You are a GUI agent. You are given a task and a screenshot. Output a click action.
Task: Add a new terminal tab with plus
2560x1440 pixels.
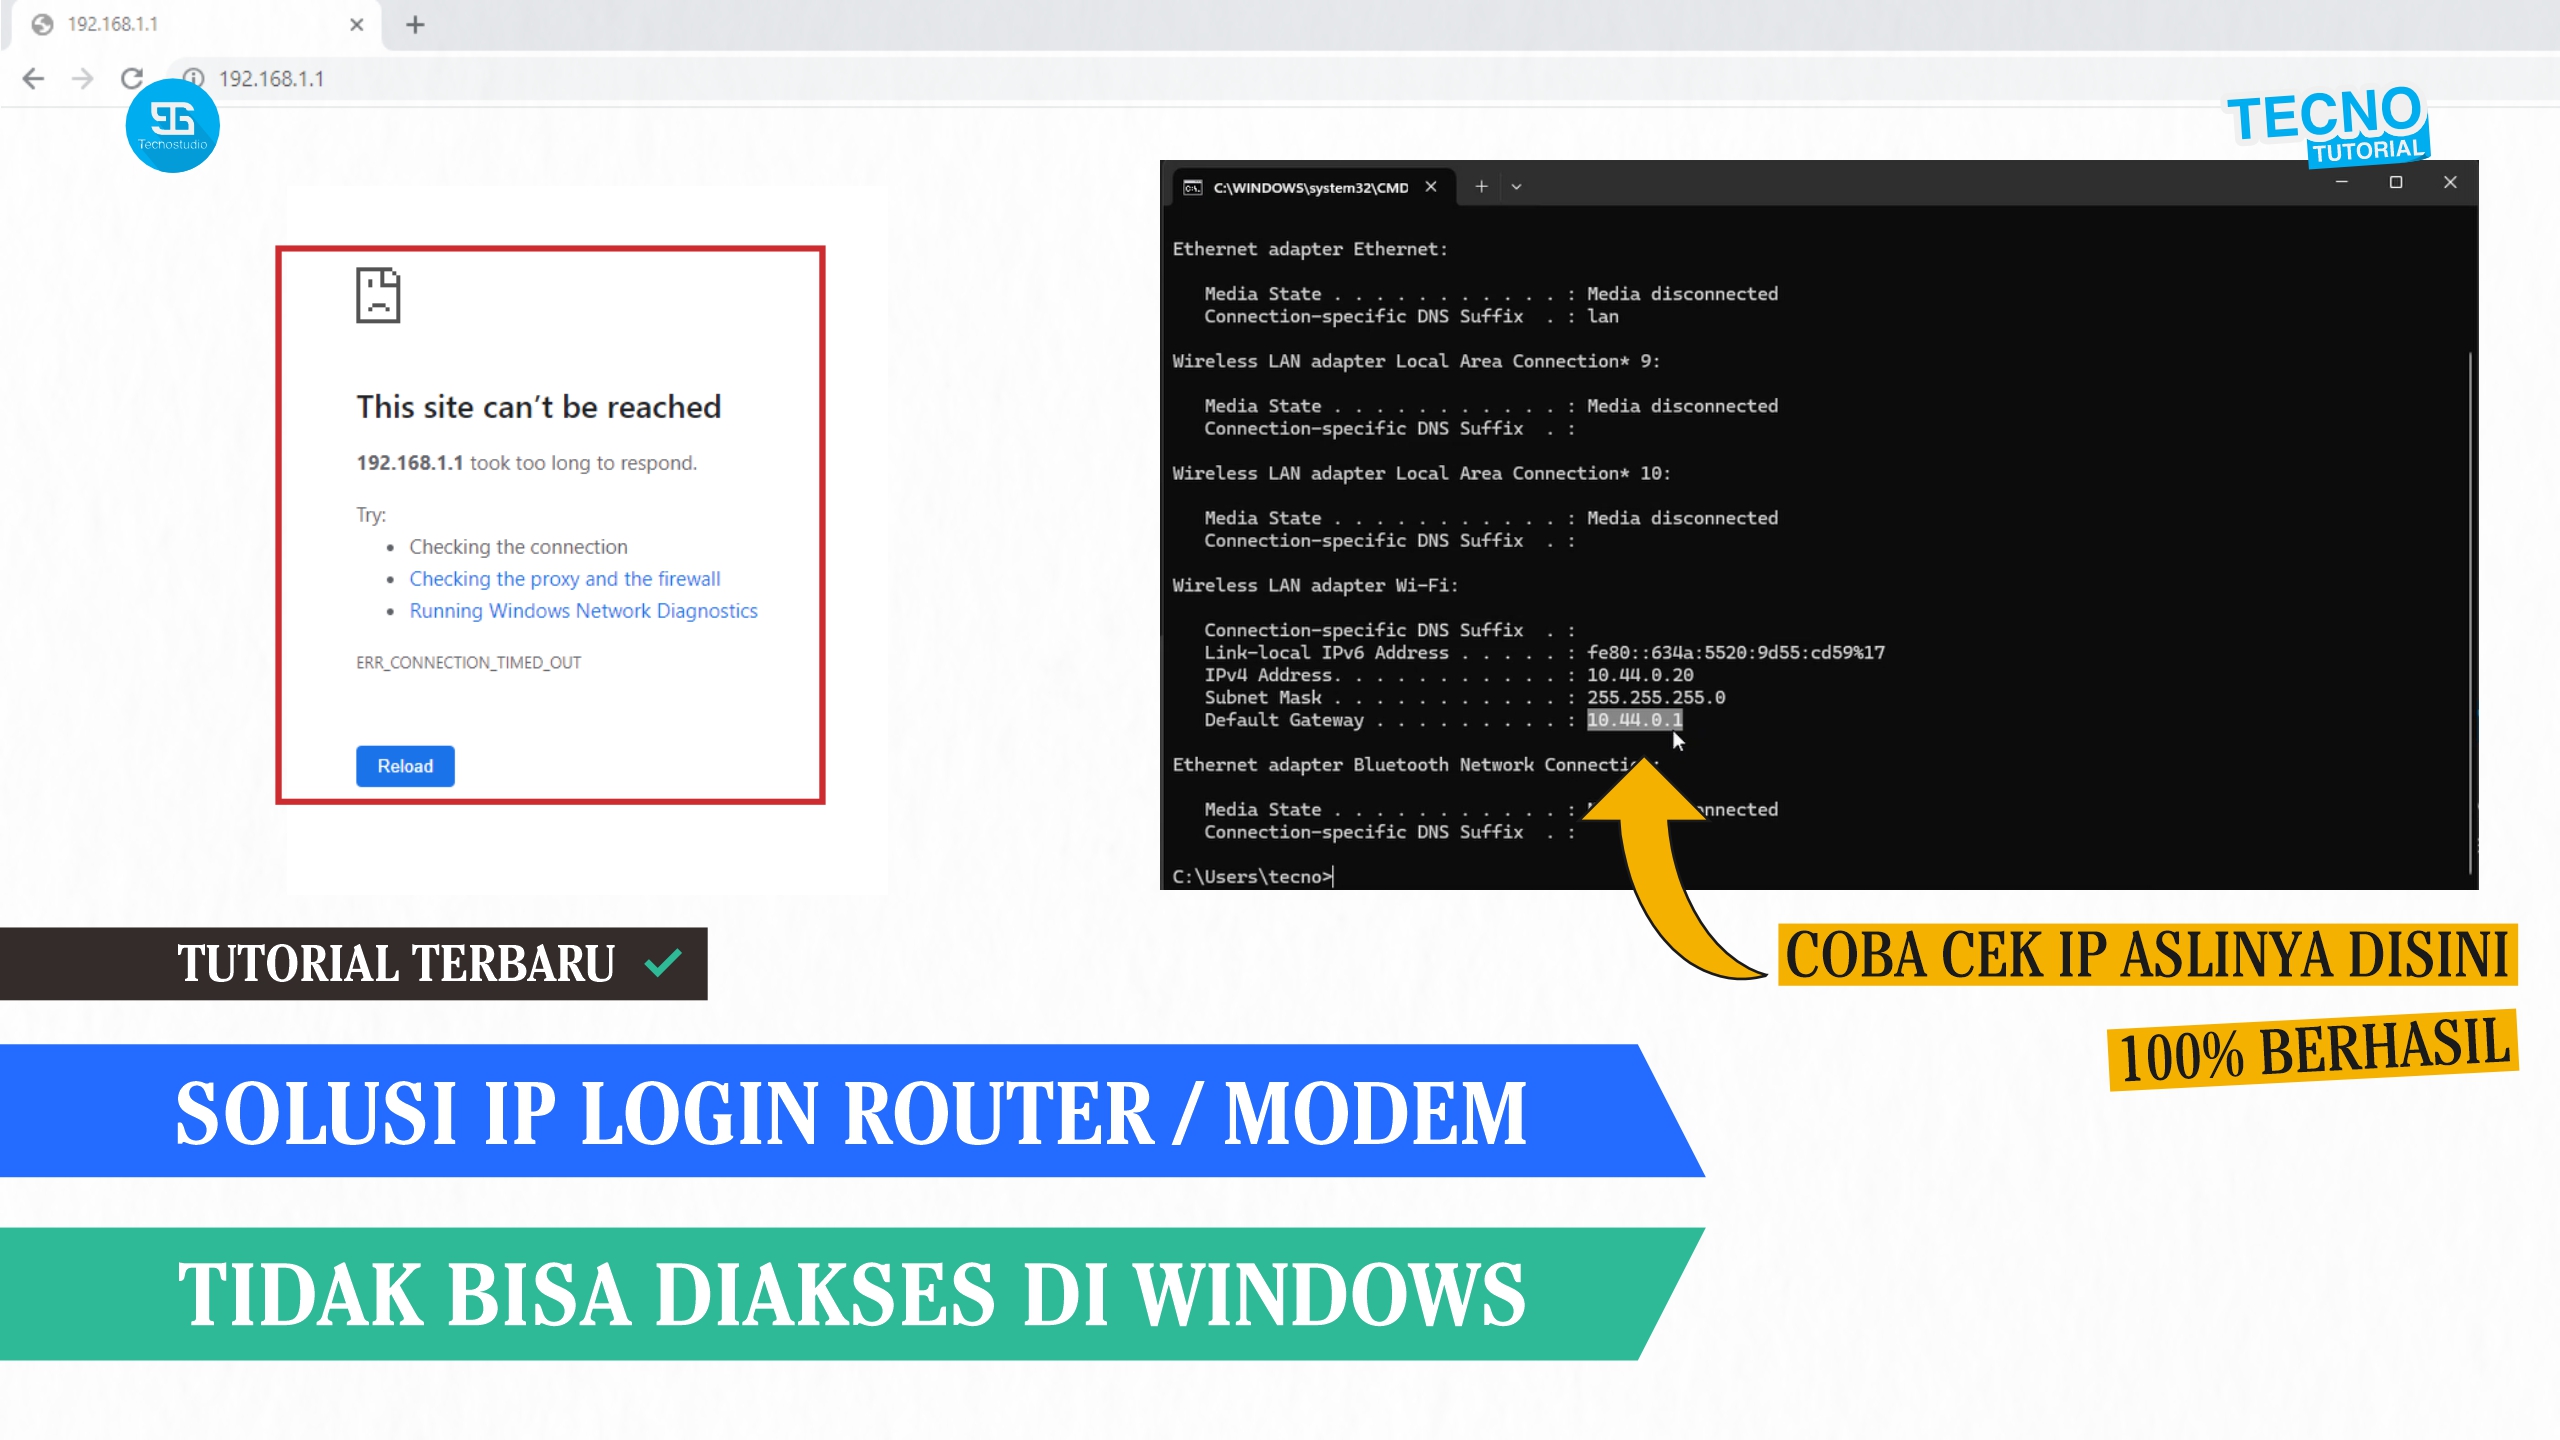(x=1481, y=187)
